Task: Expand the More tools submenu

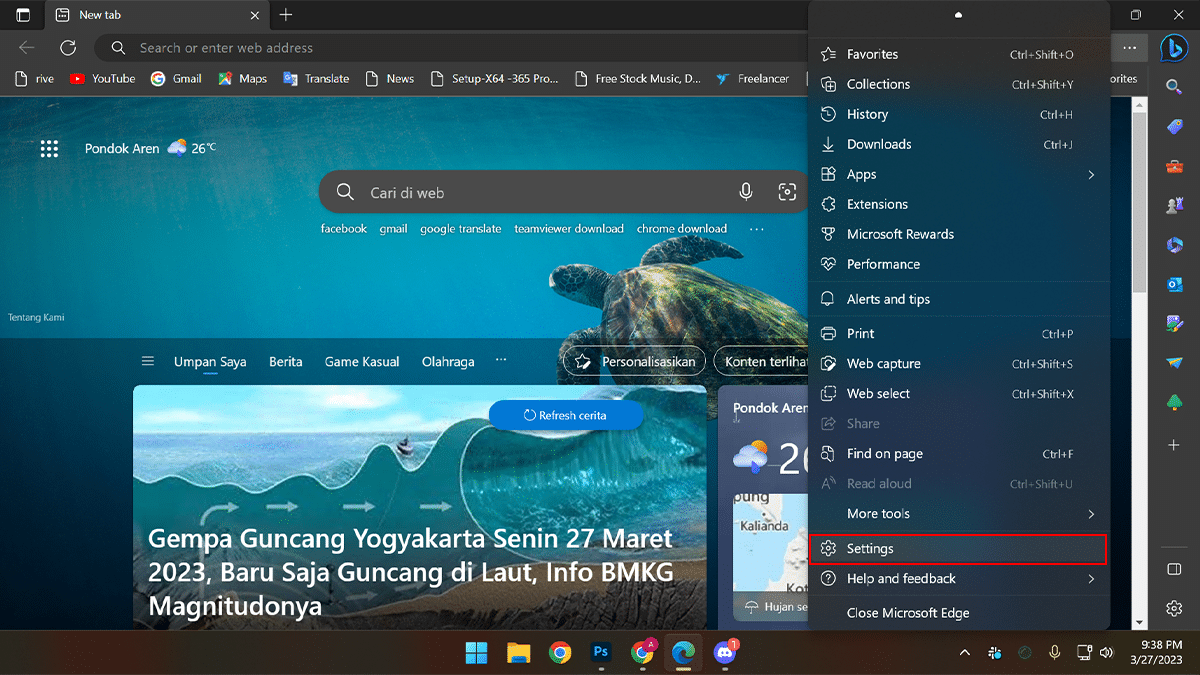Action: point(1091,514)
